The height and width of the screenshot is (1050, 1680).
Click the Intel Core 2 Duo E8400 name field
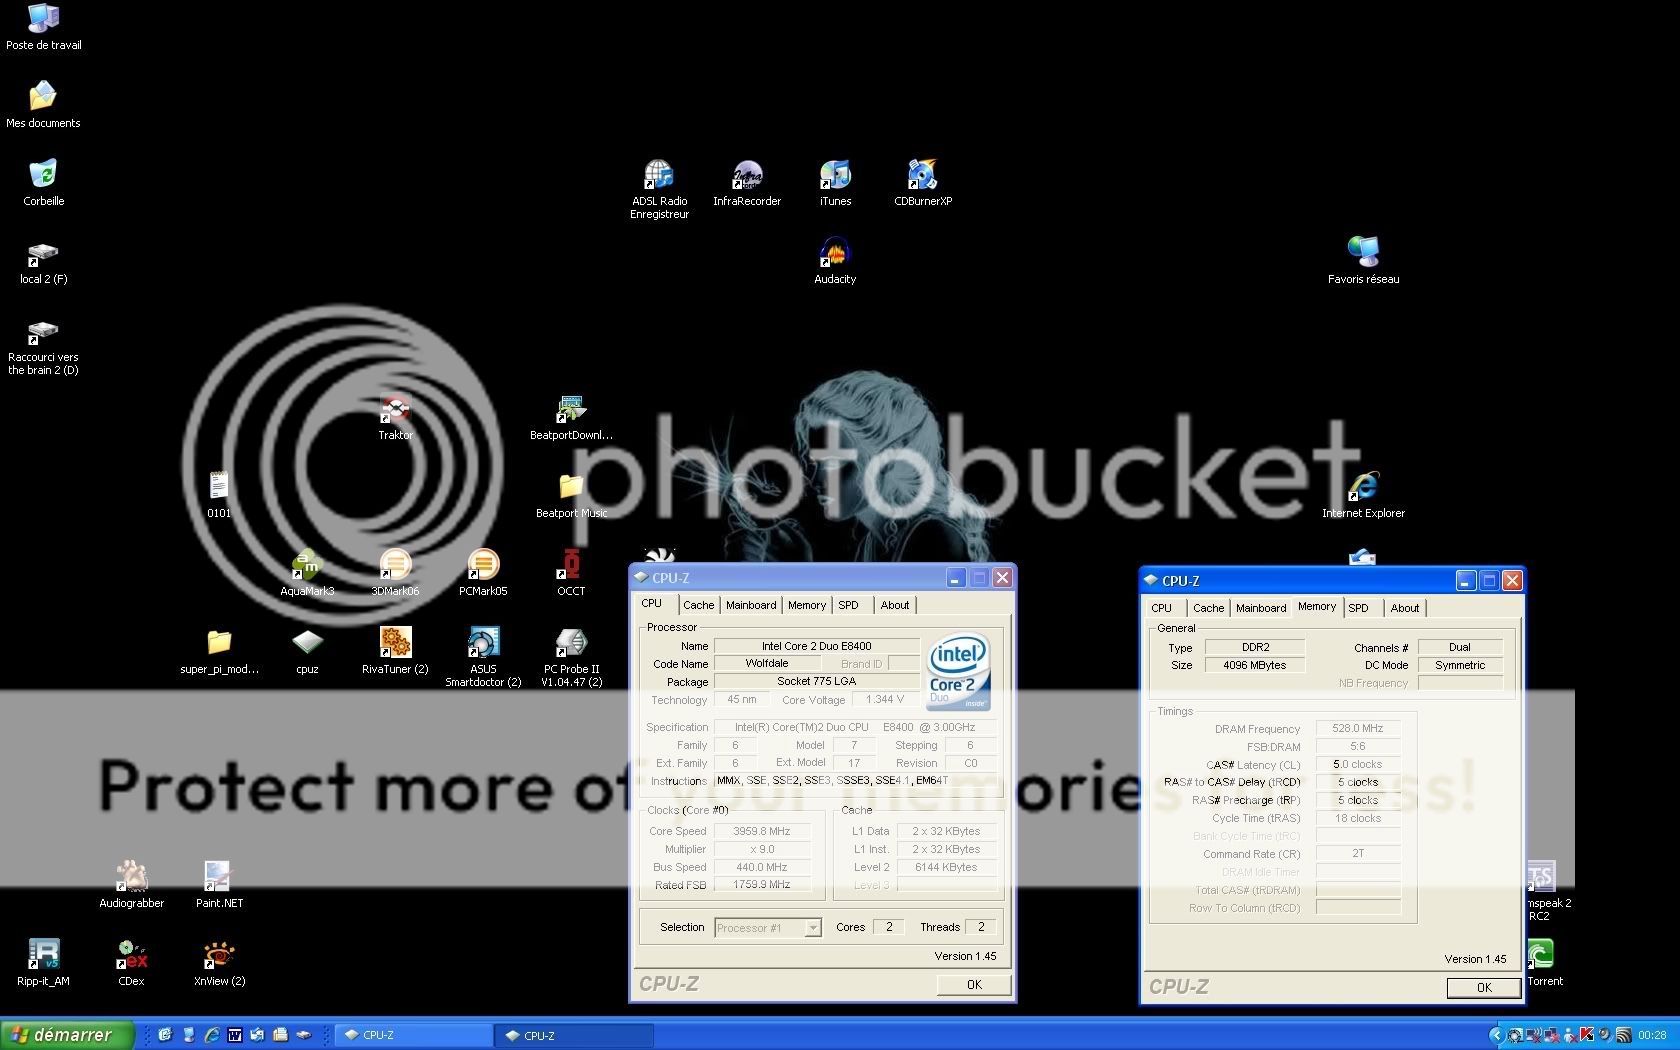(x=816, y=646)
